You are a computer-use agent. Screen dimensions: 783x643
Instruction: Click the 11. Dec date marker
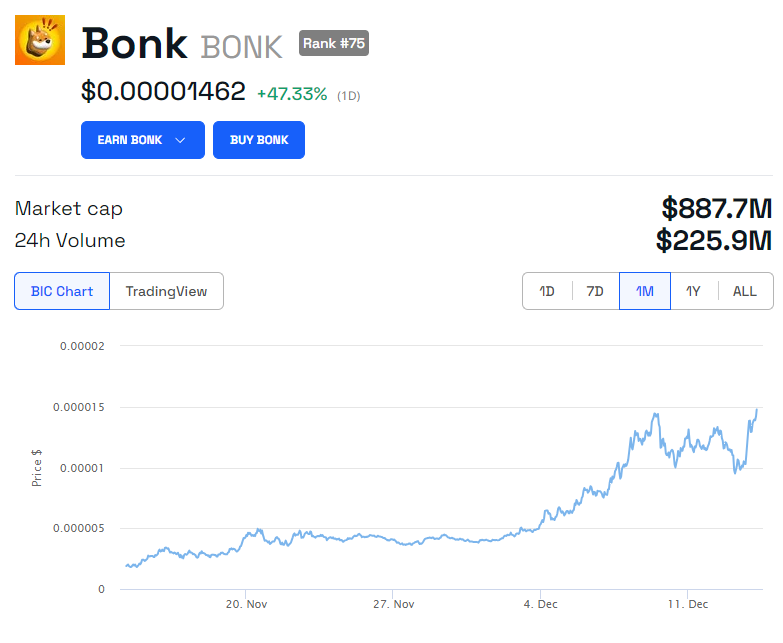point(687,604)
